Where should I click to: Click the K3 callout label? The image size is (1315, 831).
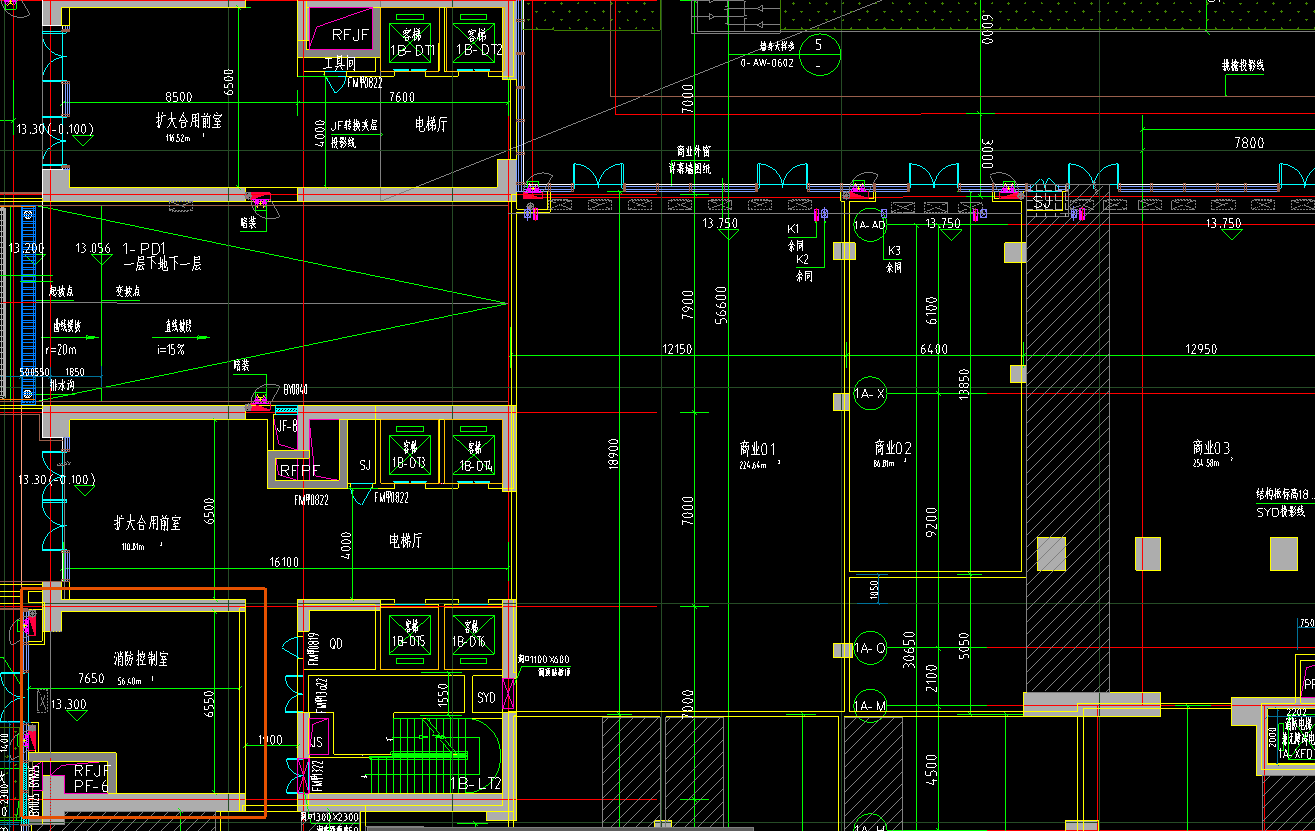point(894,250)
